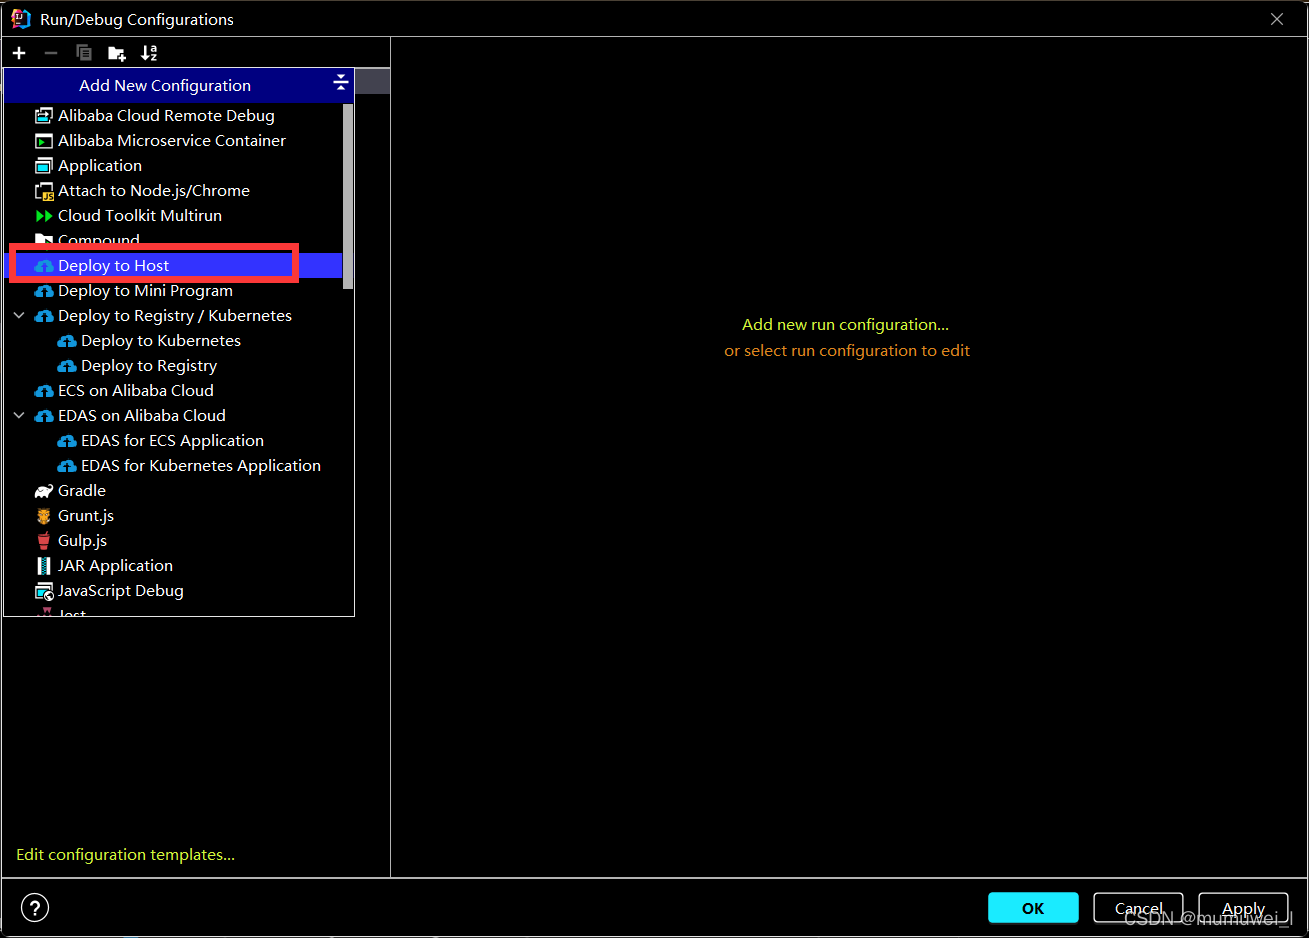Screen dimensions: 1309x938
Task: Choose JAR Application configuration type
Action: pyautogui.click(x=115, y=566)
